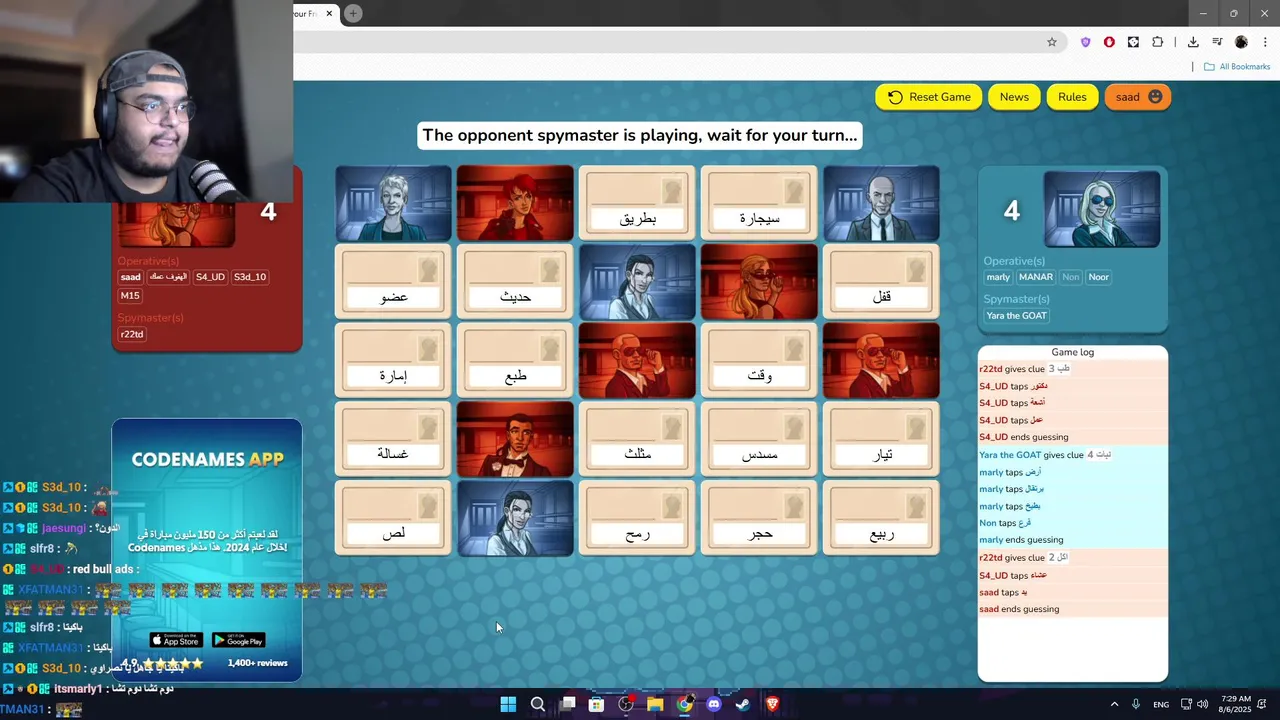Select the رمح word card
1280x720 pixels.
[x=637, y=518]
